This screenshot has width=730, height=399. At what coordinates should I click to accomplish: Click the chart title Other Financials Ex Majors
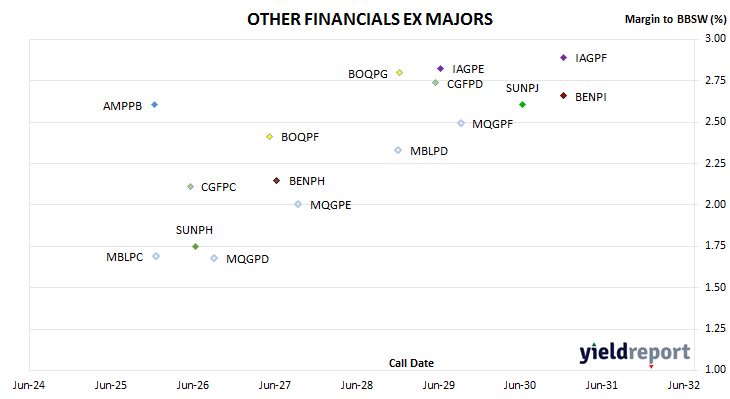[x=370, y=20]
